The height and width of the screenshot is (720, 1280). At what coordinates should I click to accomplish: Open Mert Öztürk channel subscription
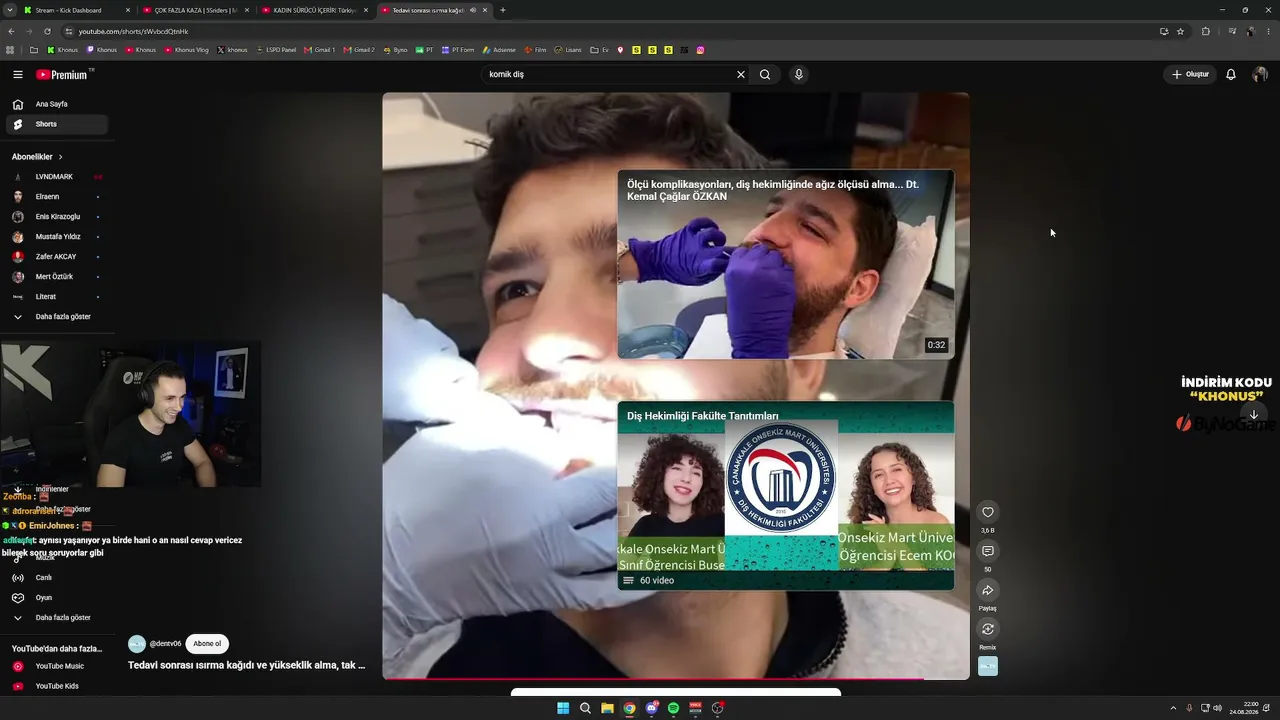pos(57,277)
